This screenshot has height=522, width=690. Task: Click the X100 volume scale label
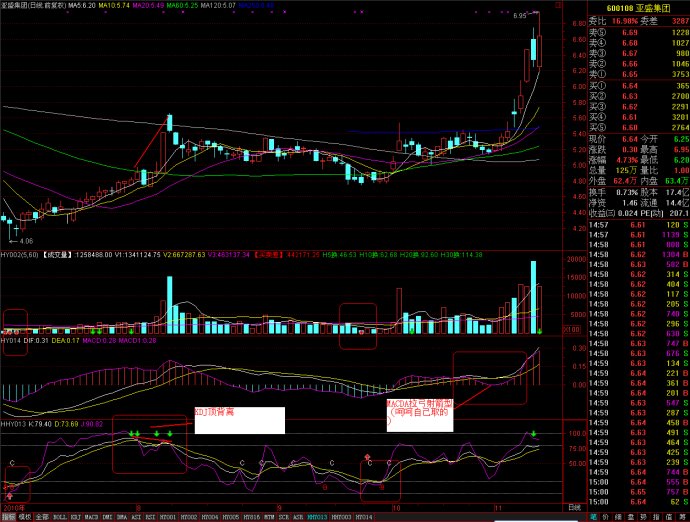pyautogui.click(x=571, y=329)
